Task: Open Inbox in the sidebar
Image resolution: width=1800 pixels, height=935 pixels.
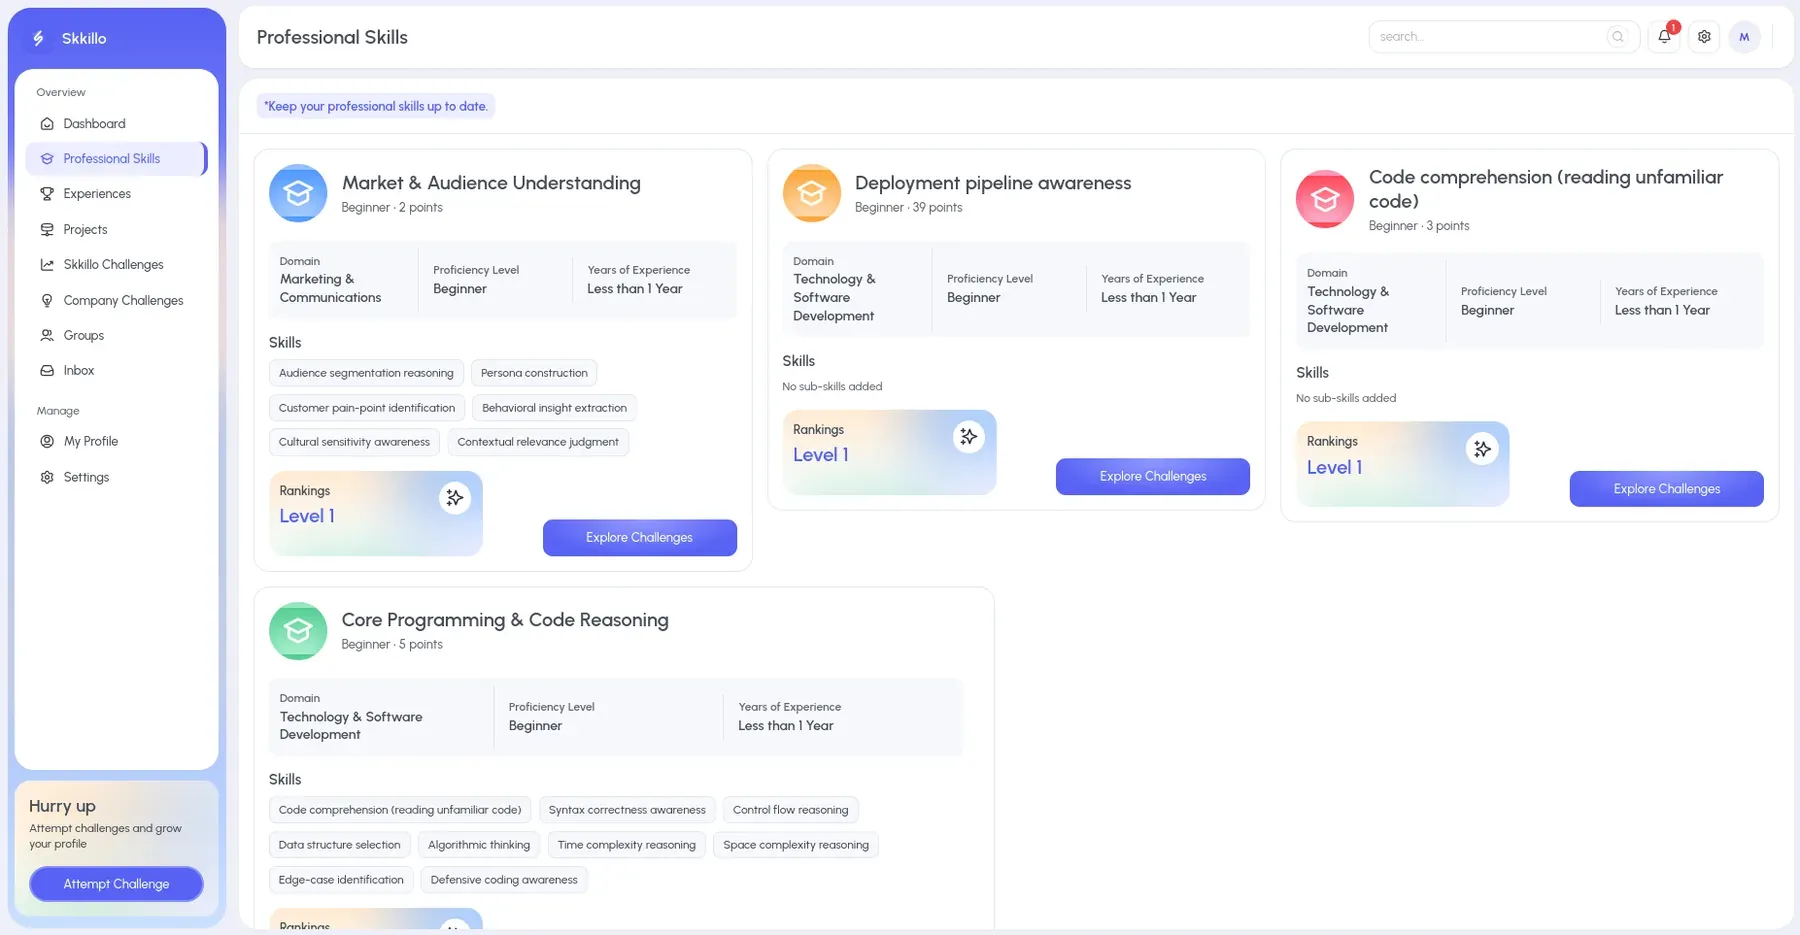Action: pos(116,371)
